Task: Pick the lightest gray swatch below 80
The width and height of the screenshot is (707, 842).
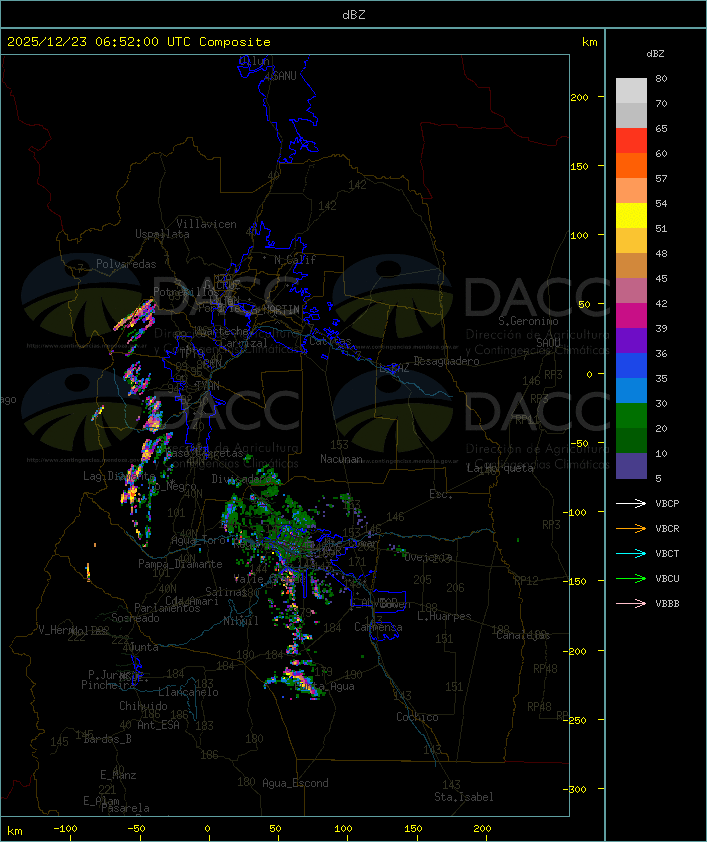Action: (x=631, y=91)
